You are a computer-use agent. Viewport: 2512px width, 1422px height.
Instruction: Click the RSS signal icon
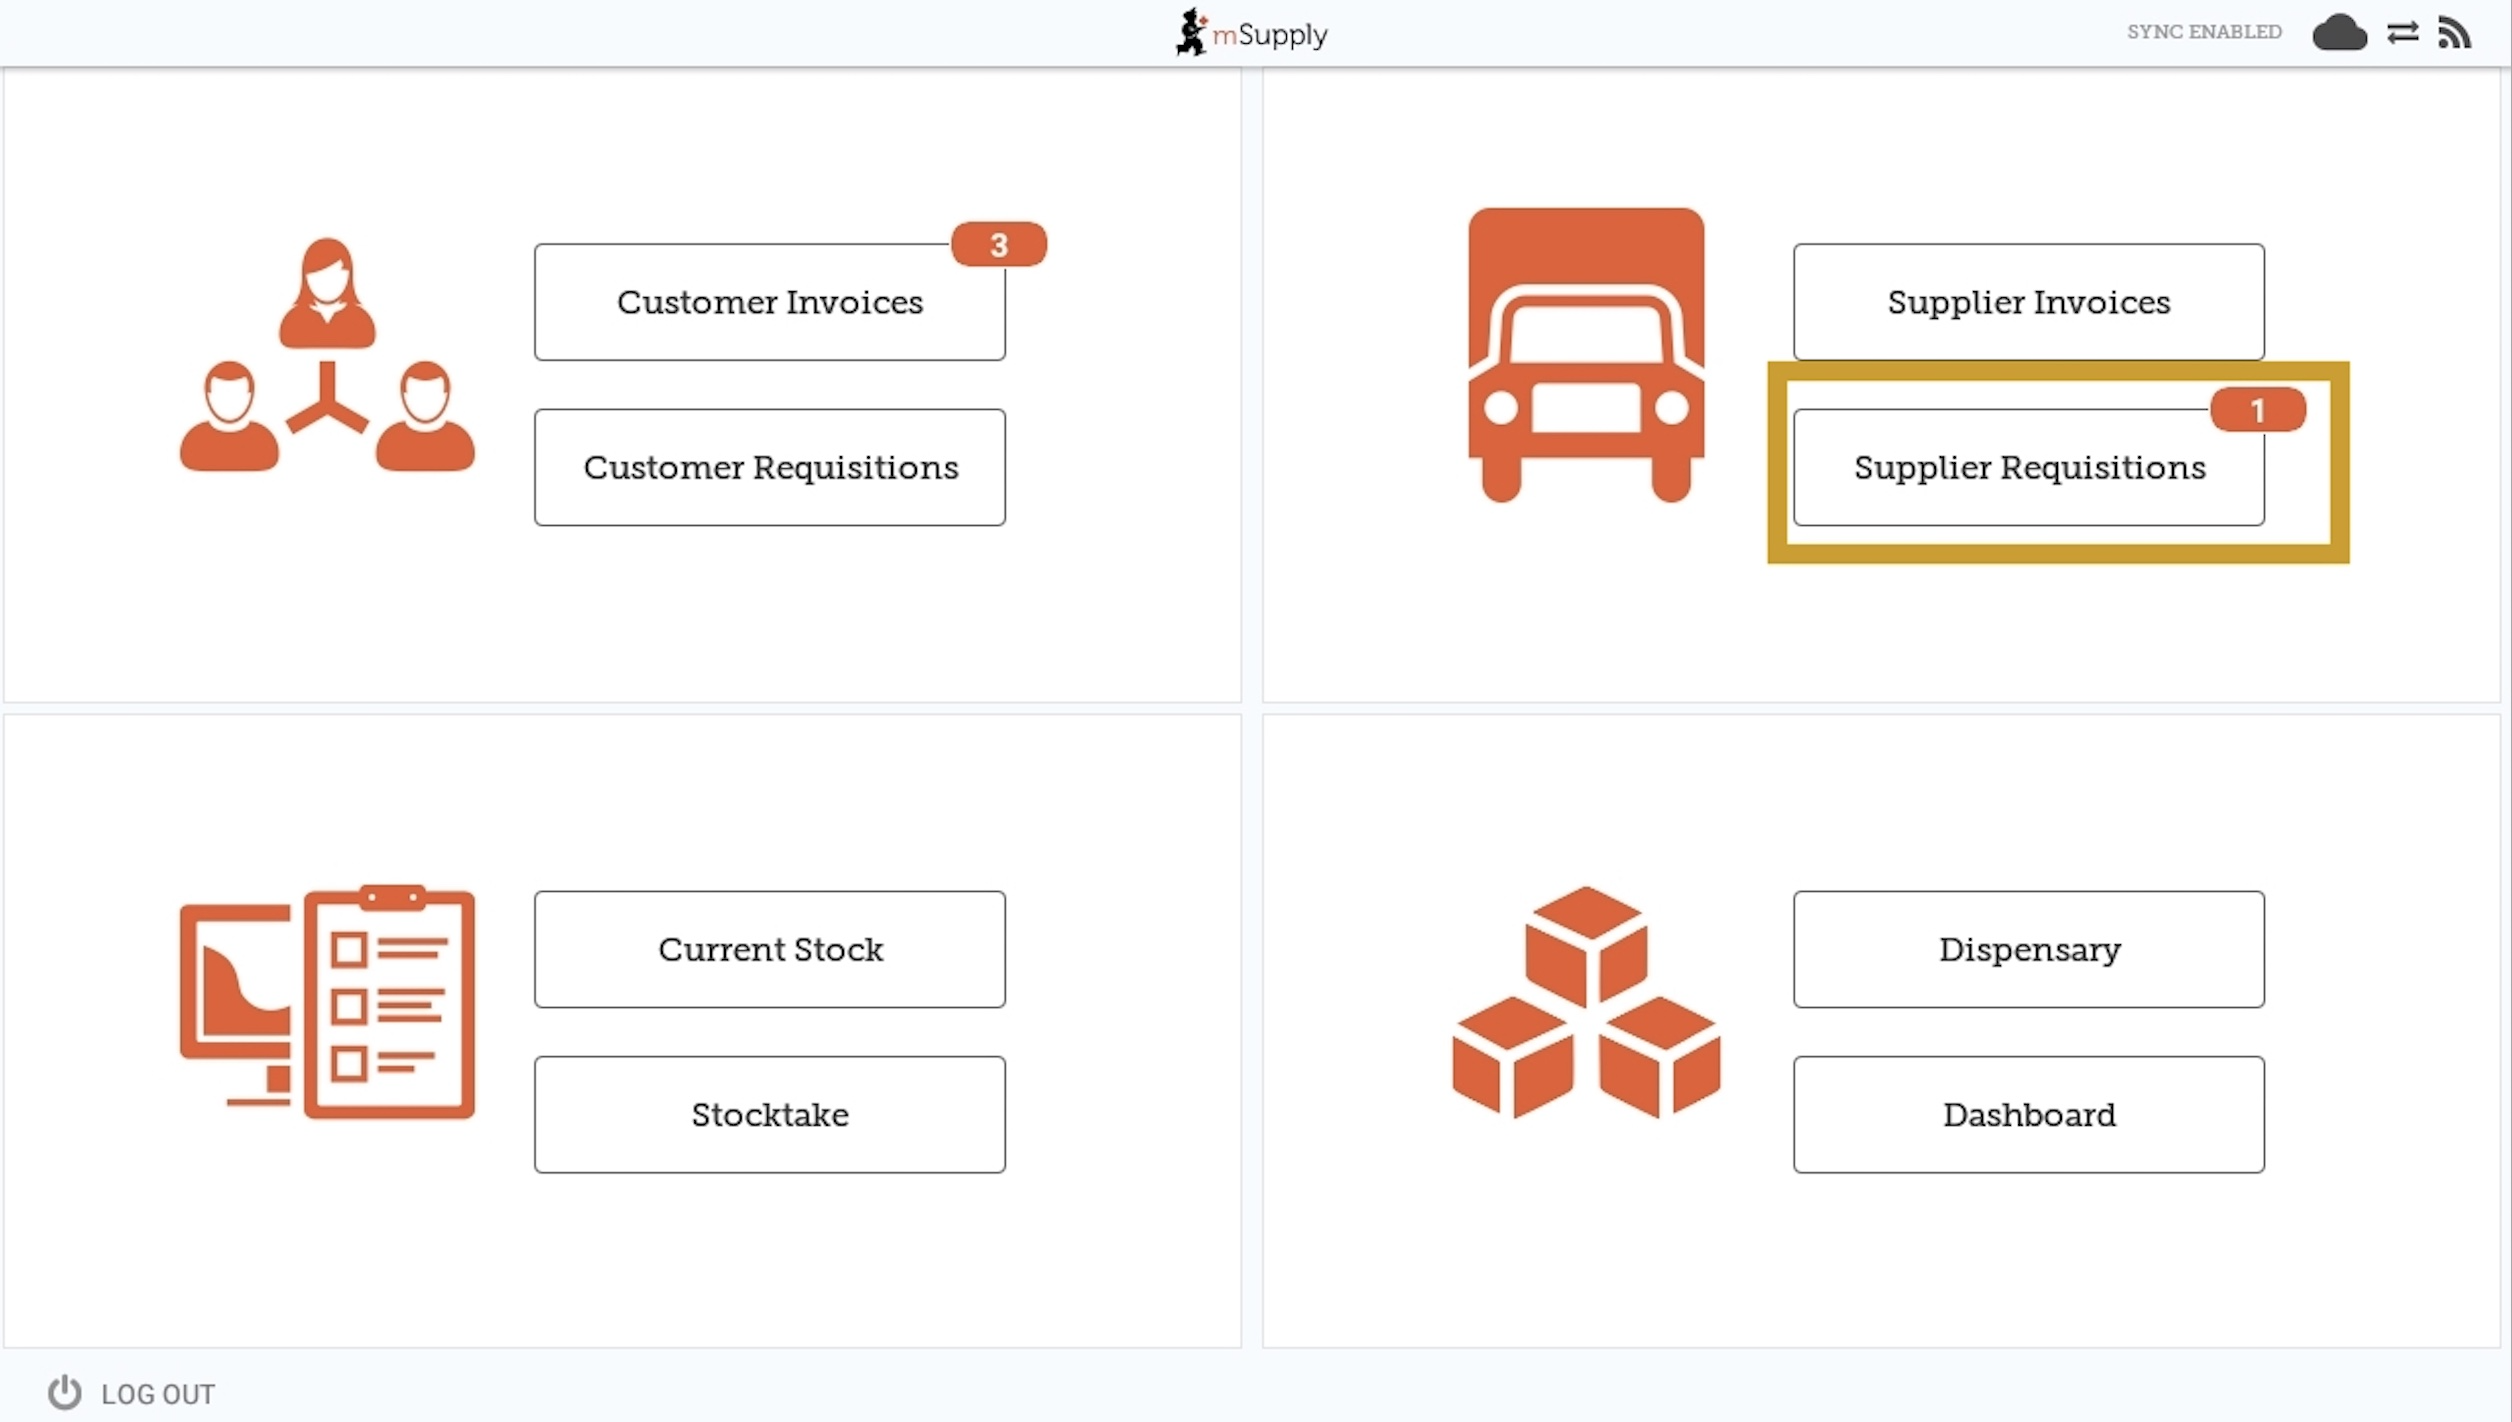point(2455,33)
